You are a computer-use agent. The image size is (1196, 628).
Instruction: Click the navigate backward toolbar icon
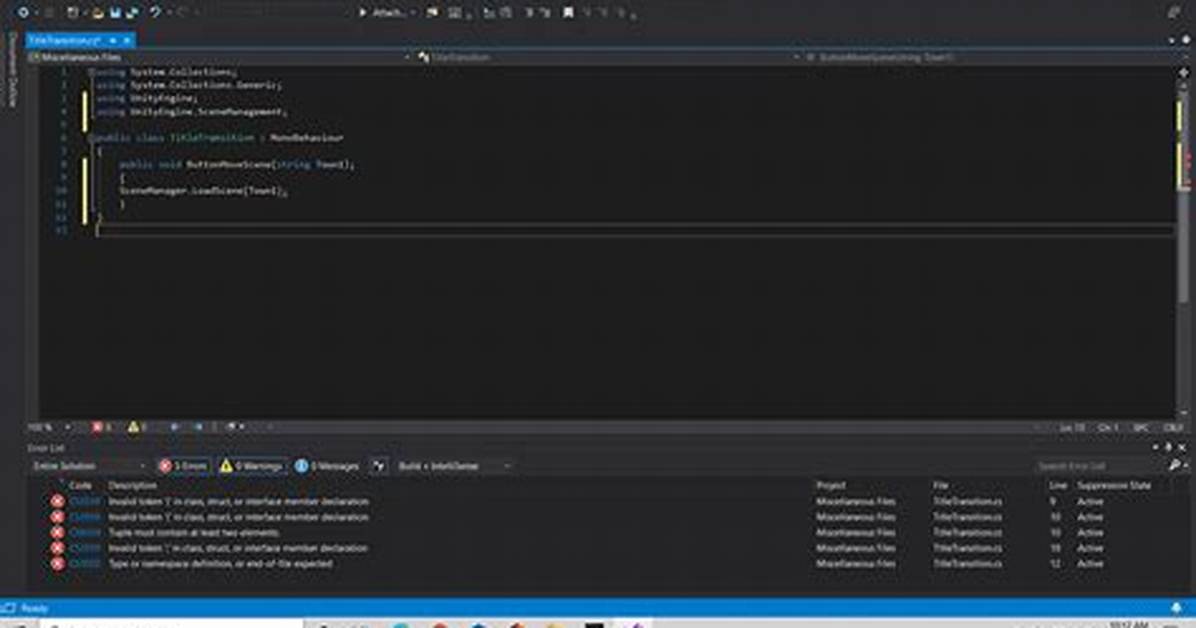24,12
